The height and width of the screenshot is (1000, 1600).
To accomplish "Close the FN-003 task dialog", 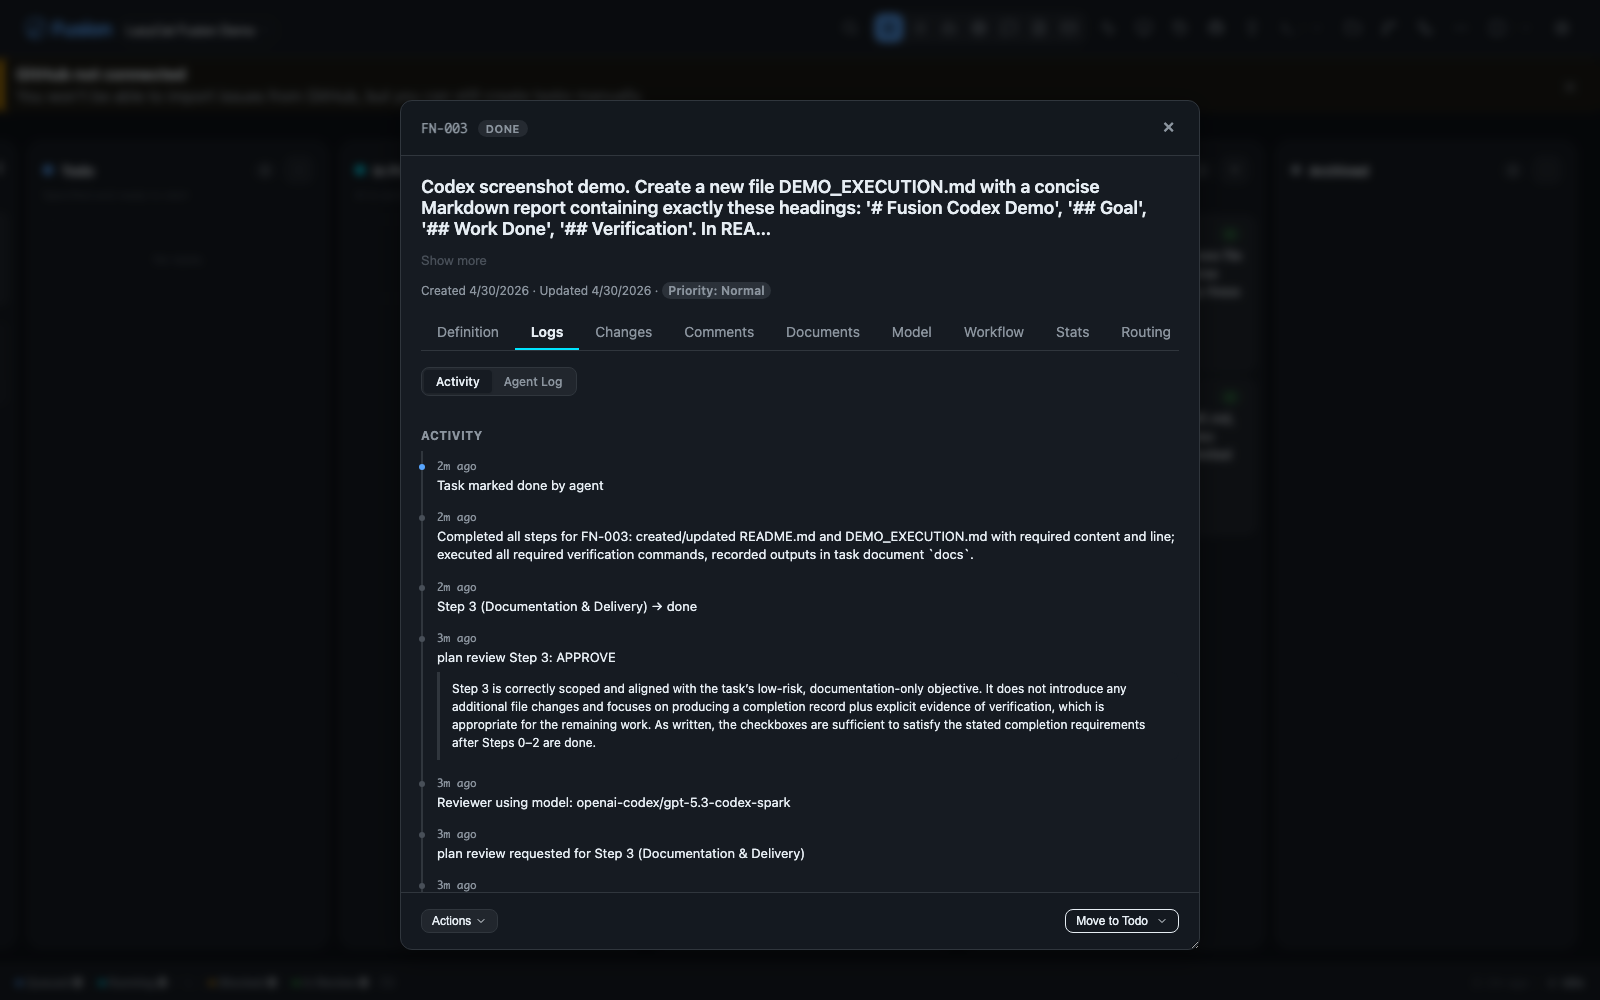I will click(1168, 127).
